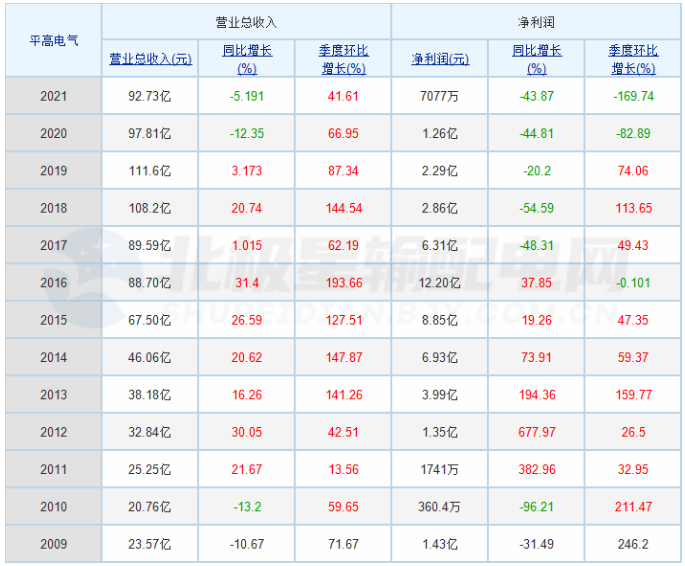Select the 净利润 top group header
Screen dimensions: 685x566
(536, 22)
